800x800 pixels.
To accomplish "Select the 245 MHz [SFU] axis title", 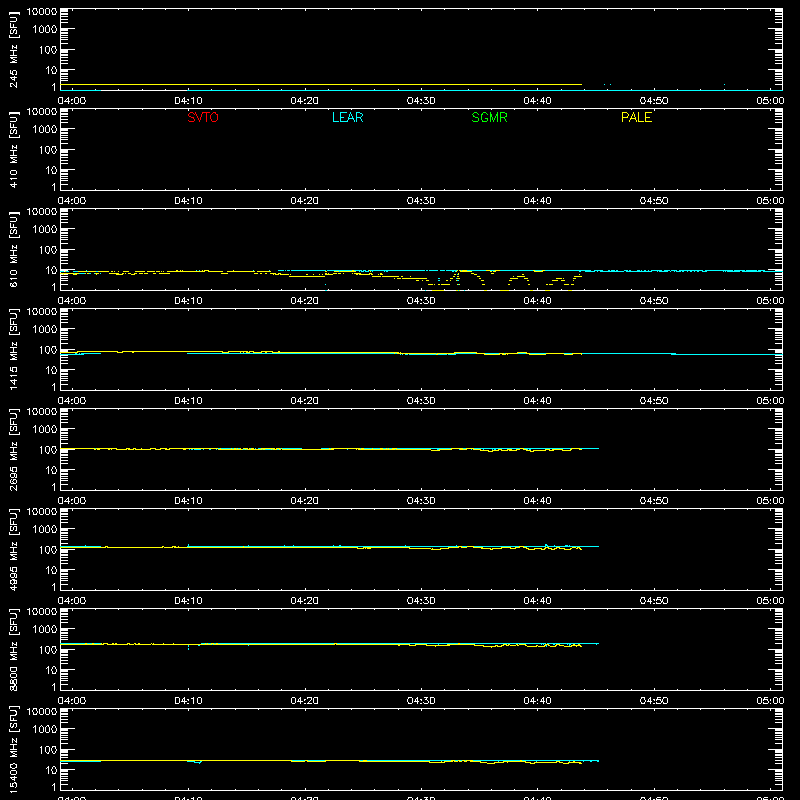I will [13, 50].
